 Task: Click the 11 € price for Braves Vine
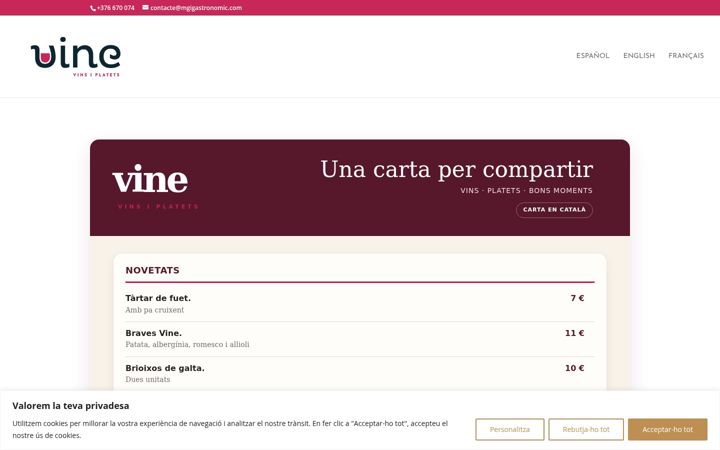[x=574, y=333]
